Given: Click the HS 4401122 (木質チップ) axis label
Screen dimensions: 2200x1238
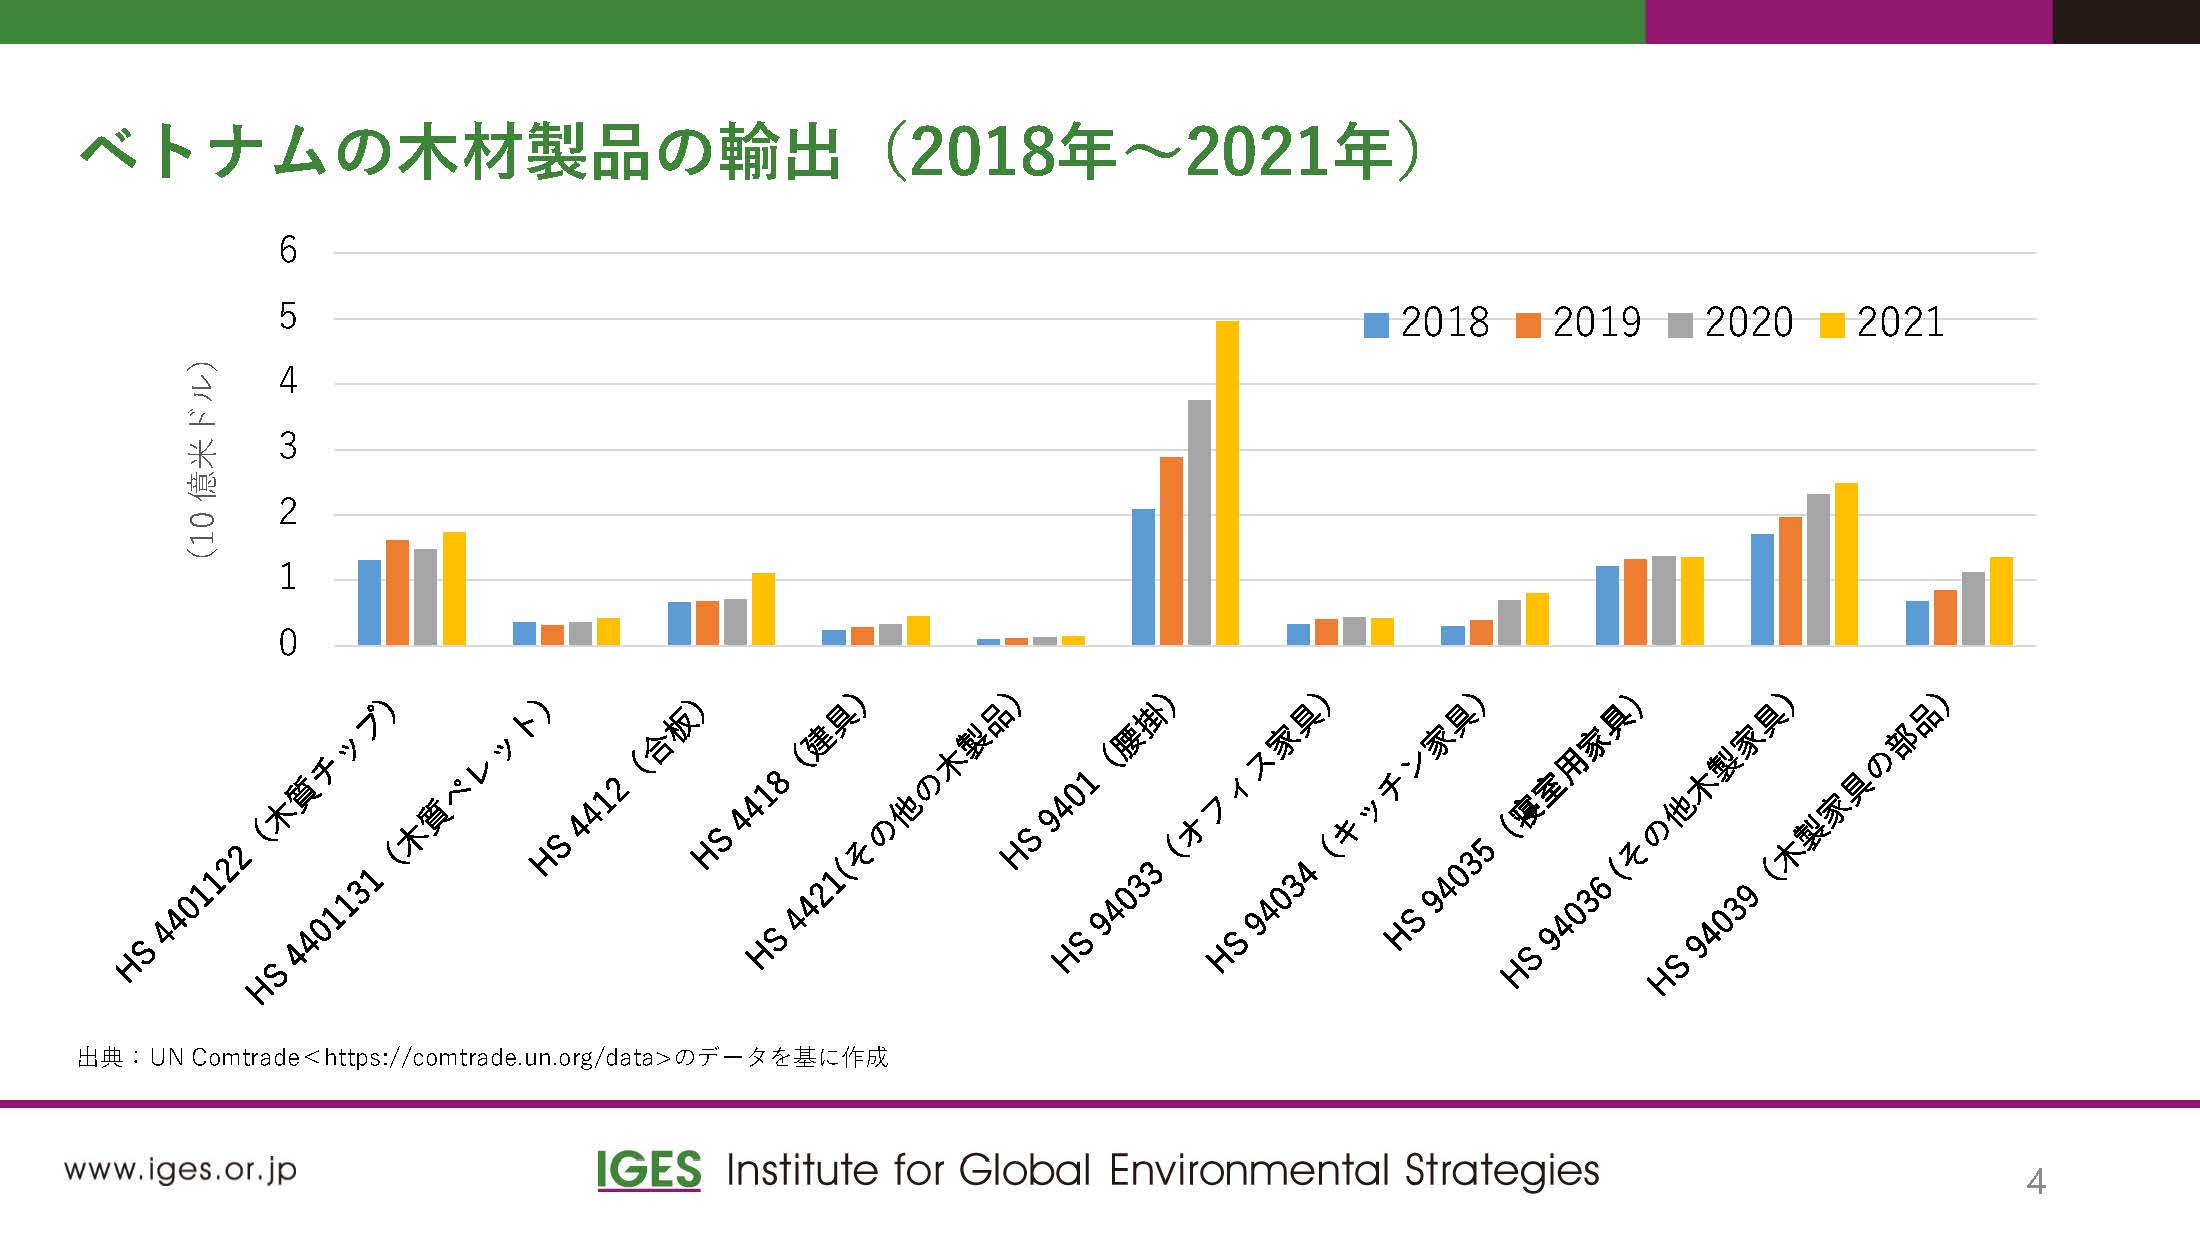Looking at the screenshot, I should pos(258,841).
